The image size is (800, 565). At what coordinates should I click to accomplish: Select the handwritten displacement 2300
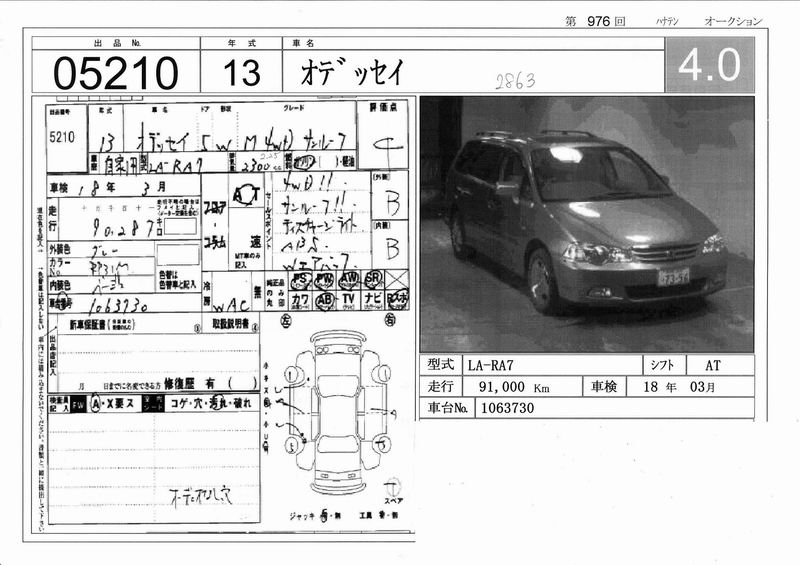255,164
